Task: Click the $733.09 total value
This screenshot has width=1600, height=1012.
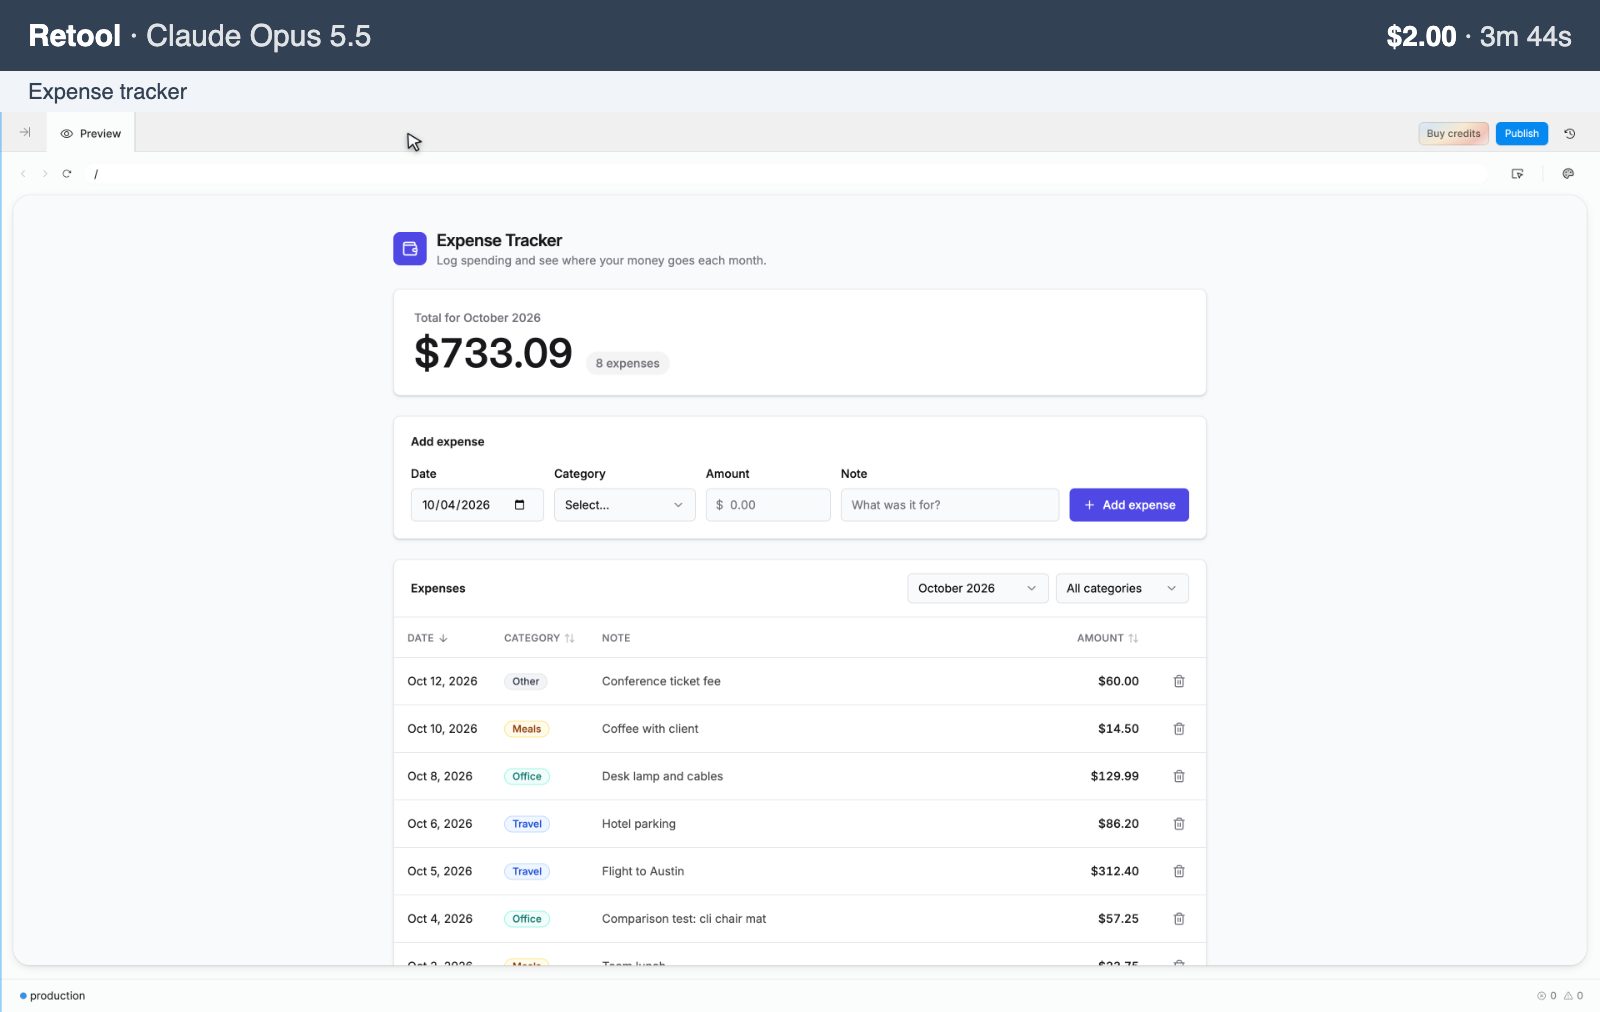Action: click(493, 353)
